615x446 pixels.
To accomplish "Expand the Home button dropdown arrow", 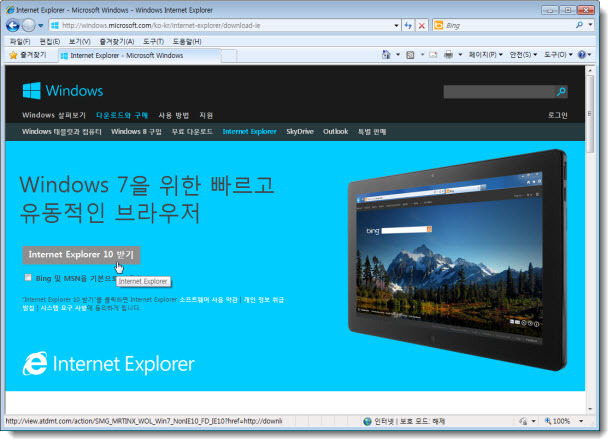I will pos(398,55).
